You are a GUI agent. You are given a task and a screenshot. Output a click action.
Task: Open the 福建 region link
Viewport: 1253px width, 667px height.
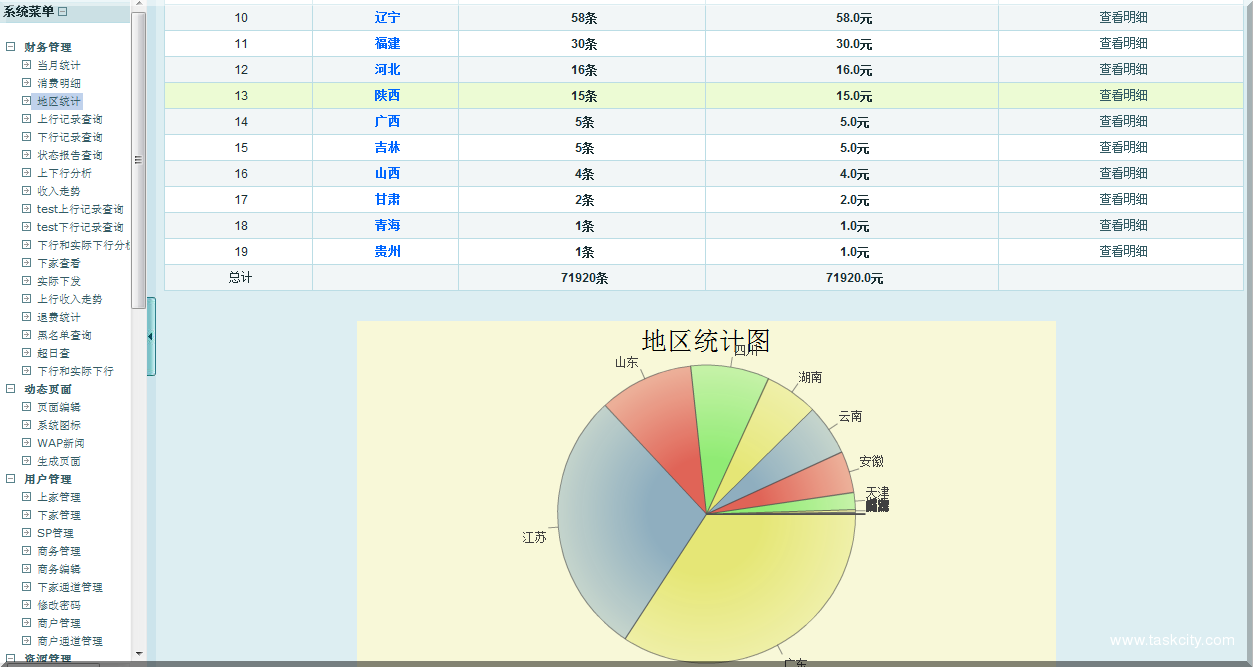(387, 44)
